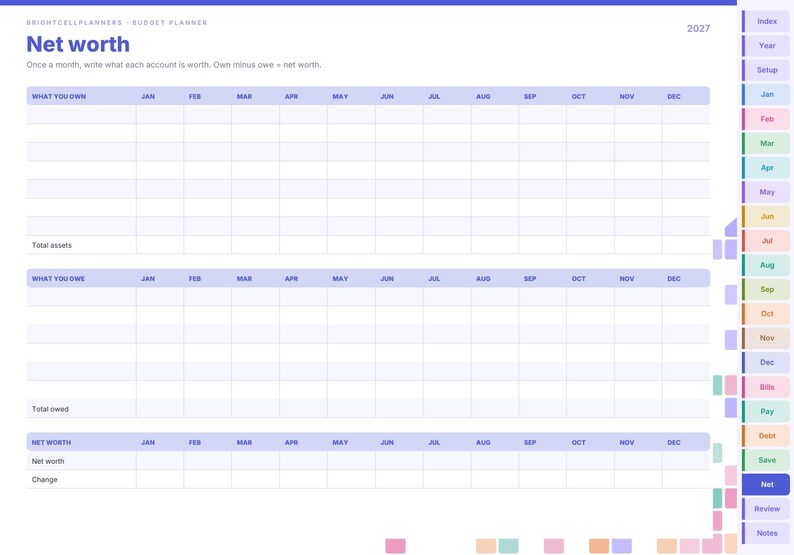Screen dimensions: 794x555
Task: Click the 'Total owed' row label
Action: click(x=50, y=409)
